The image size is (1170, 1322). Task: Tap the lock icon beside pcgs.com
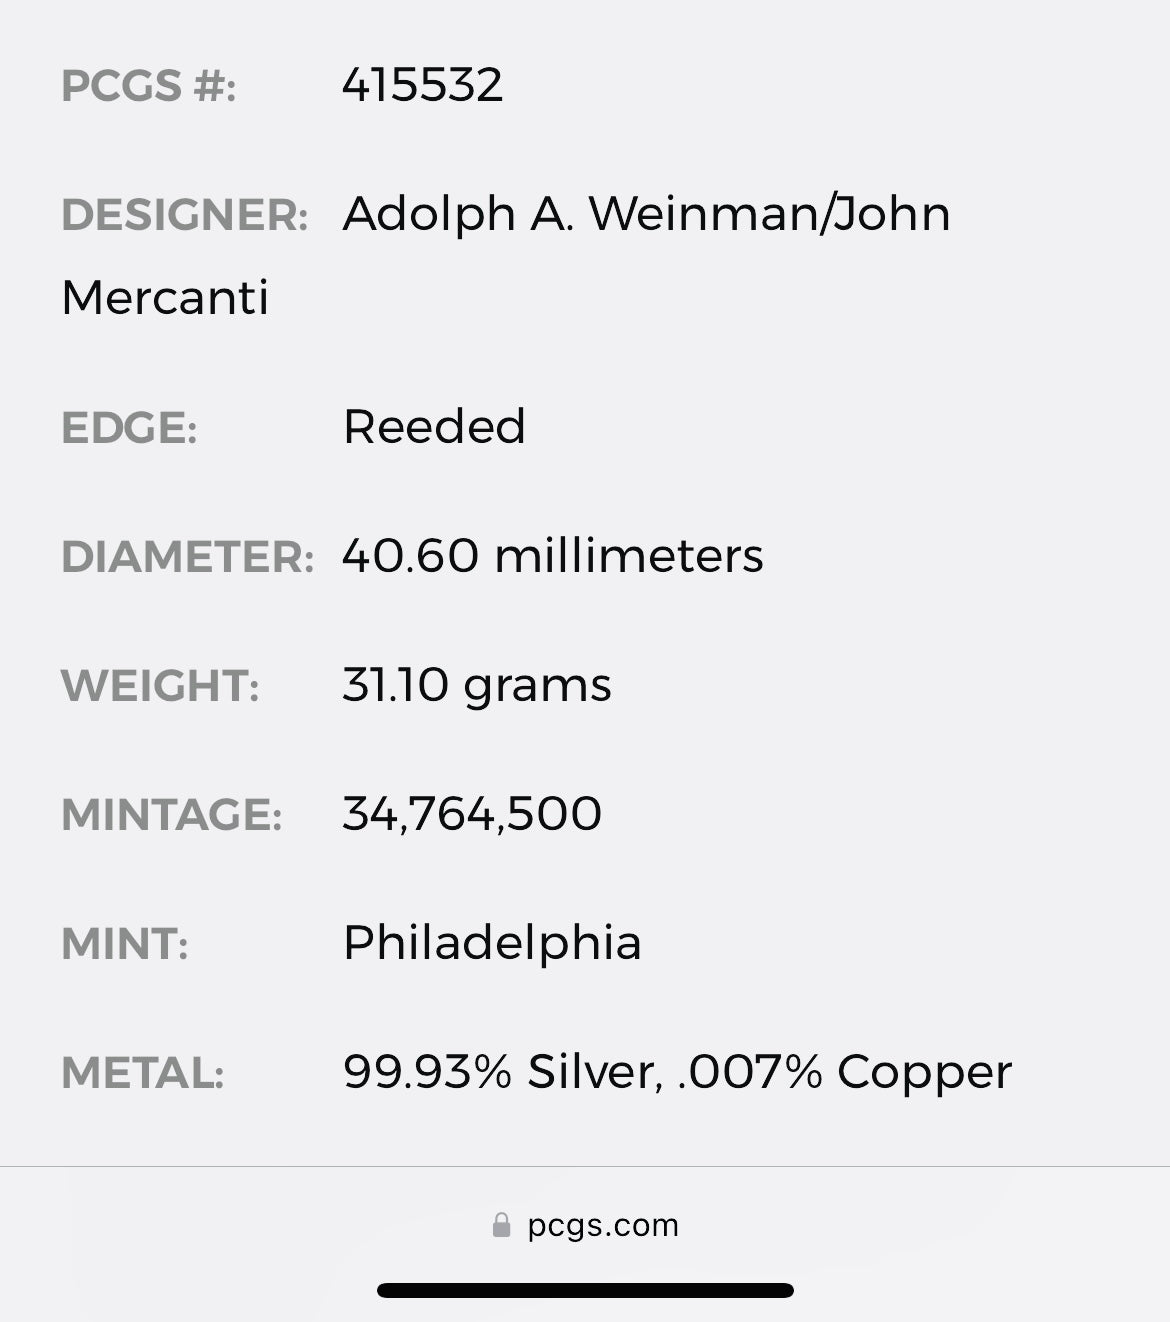coord(501,1225)
